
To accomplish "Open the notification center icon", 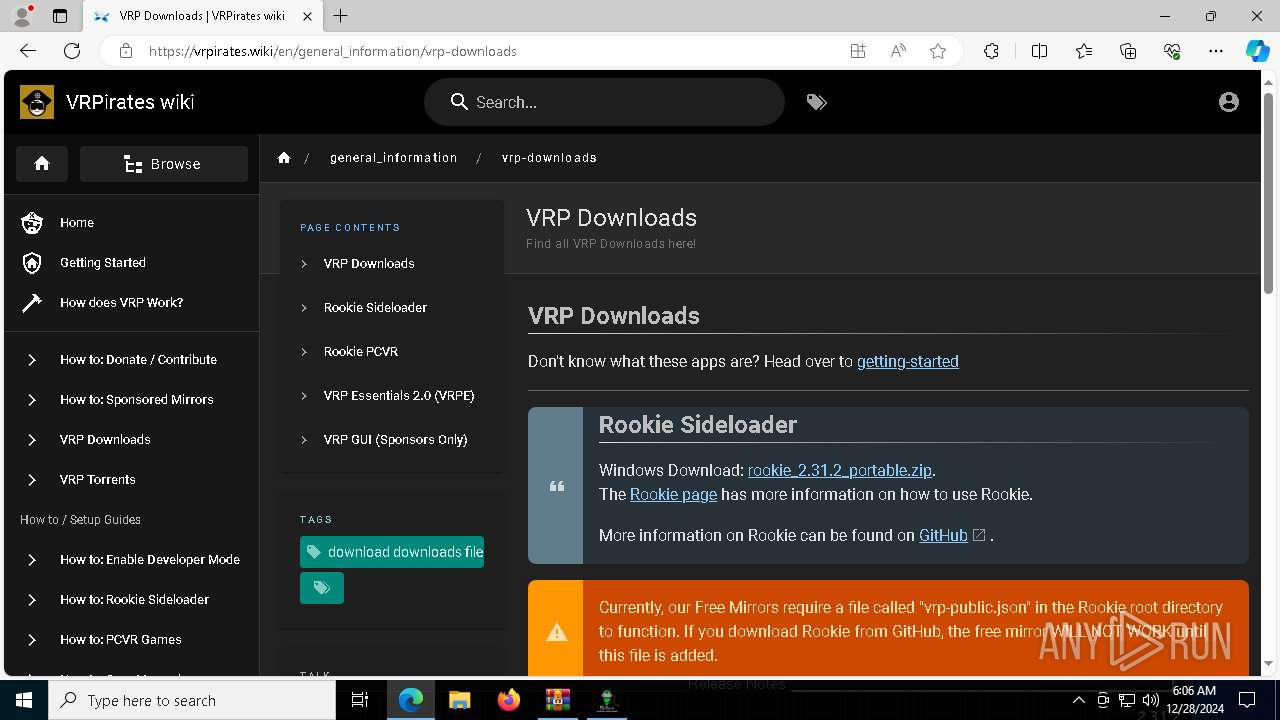I will coord(1247,700).
